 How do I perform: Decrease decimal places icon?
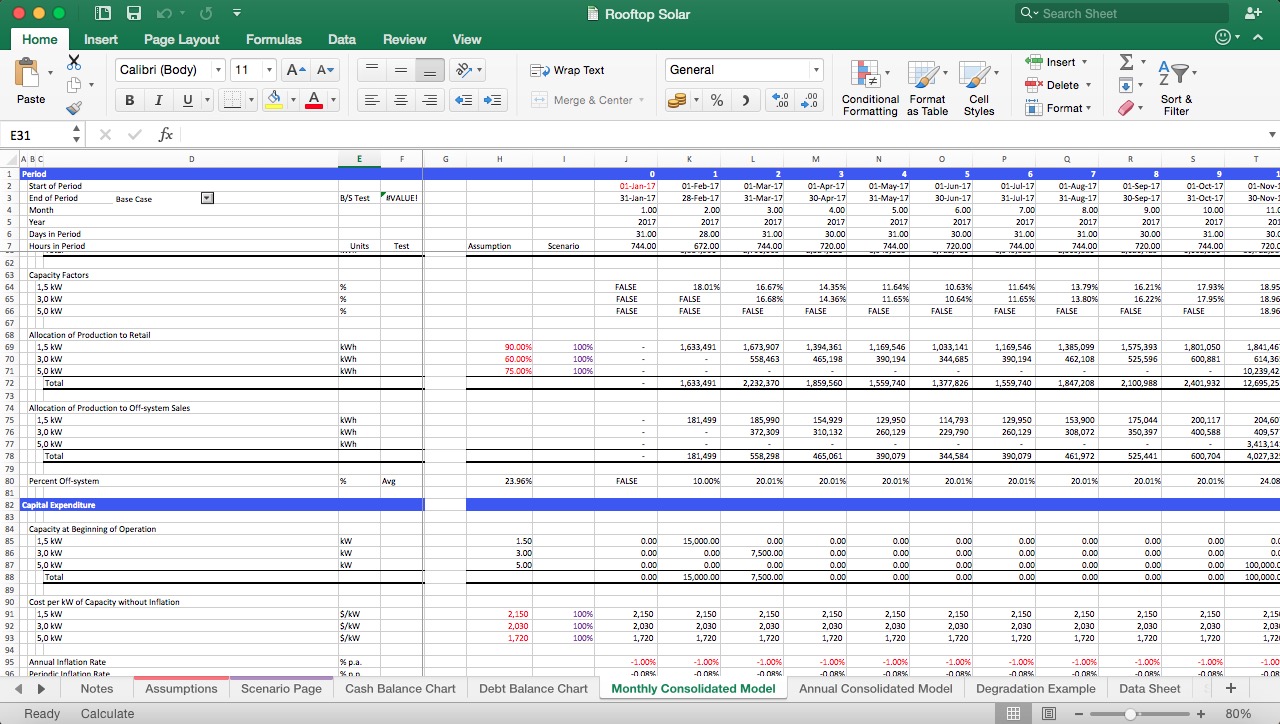tap(810, 100)
